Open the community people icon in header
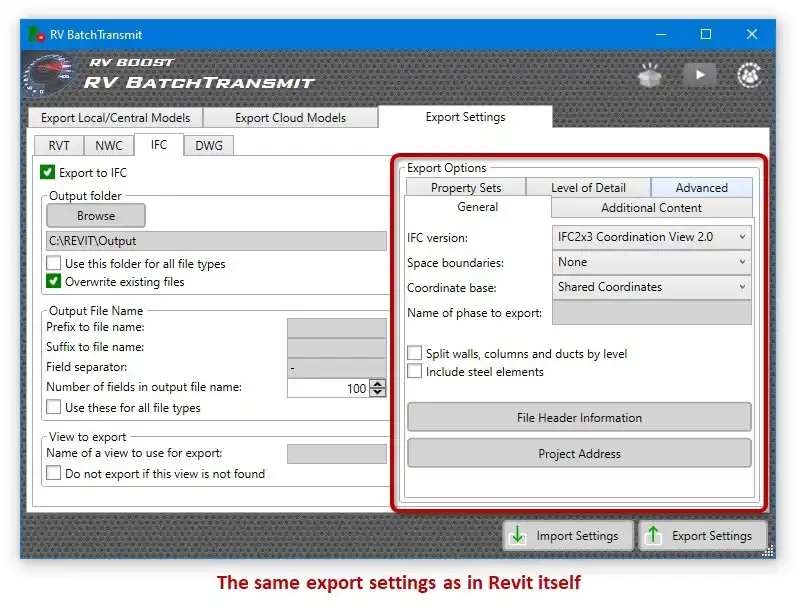The width and height of the screenshot is (798, 609). click(x=749, y=75)
